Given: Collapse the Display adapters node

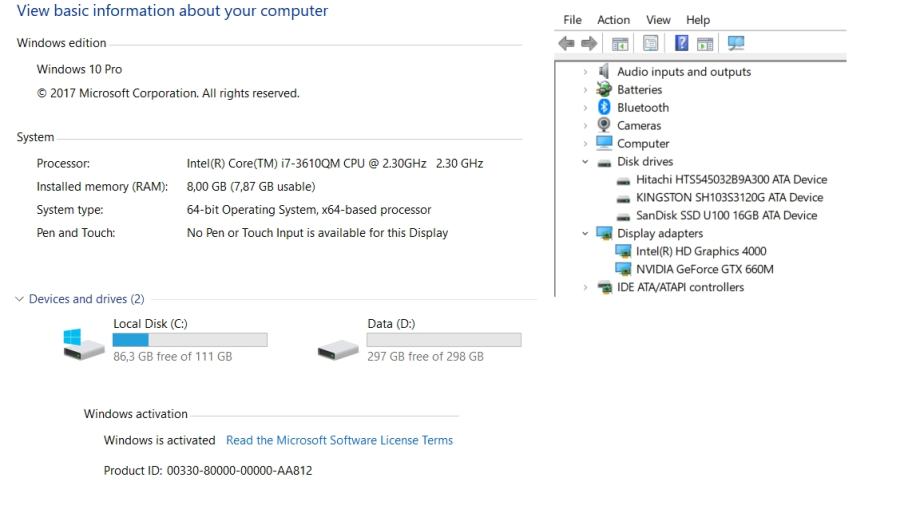Looking at the screenshot, I should coord(585,233).
